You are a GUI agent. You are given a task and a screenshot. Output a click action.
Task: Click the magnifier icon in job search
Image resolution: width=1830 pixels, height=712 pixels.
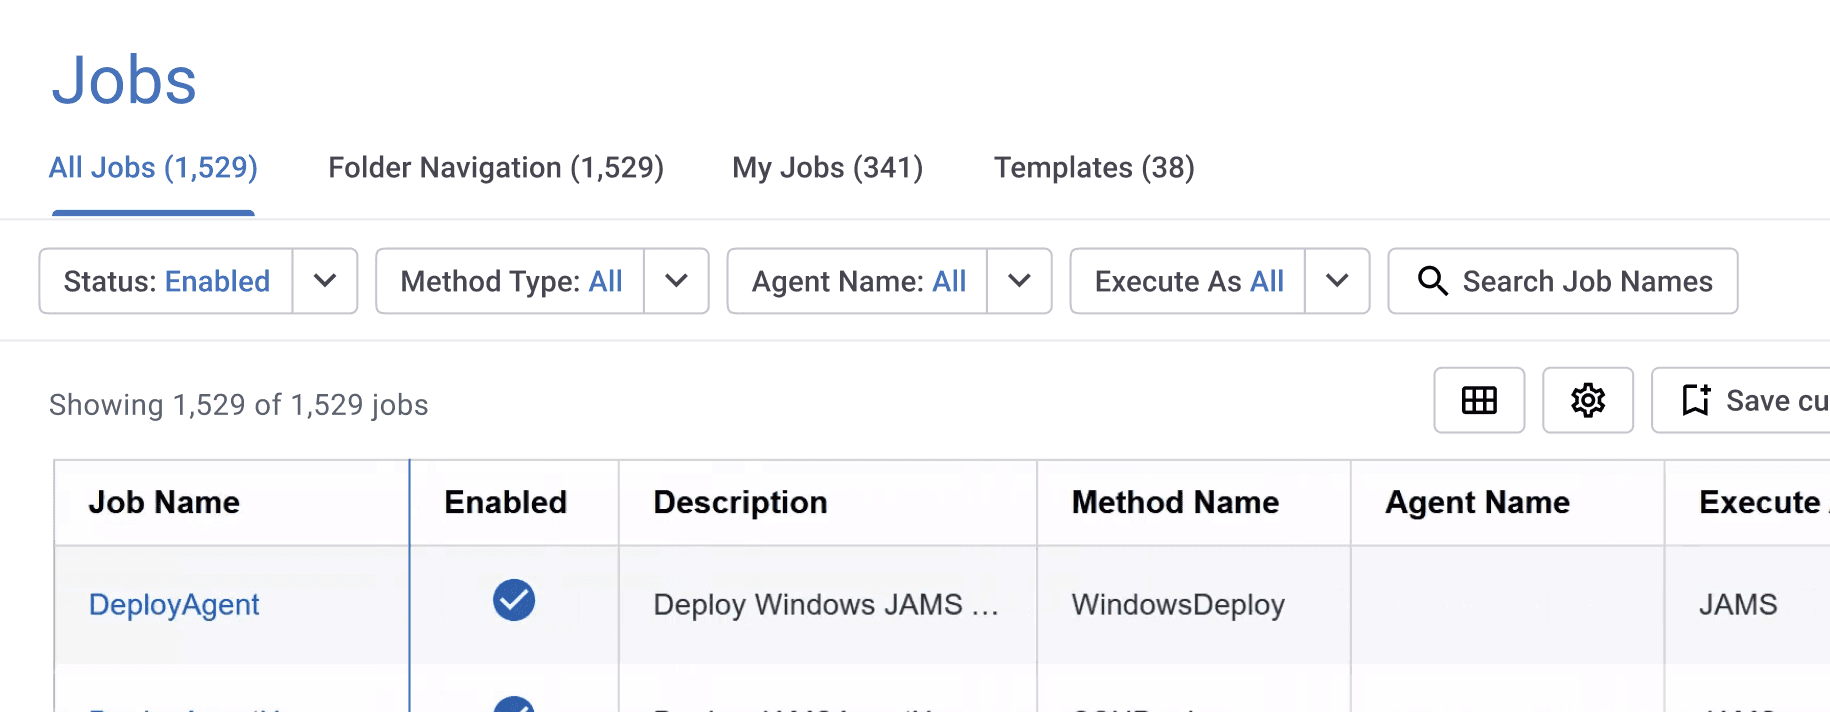pos(1433,281)
